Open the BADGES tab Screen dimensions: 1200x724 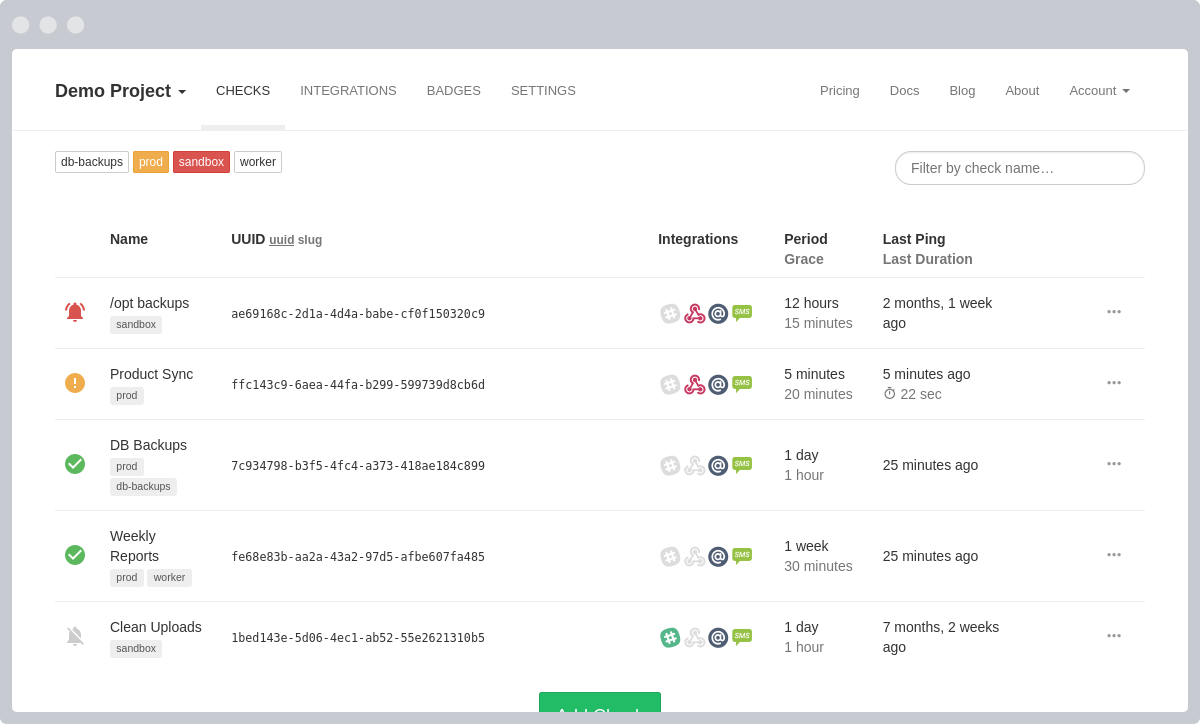(x=453, y=91)
